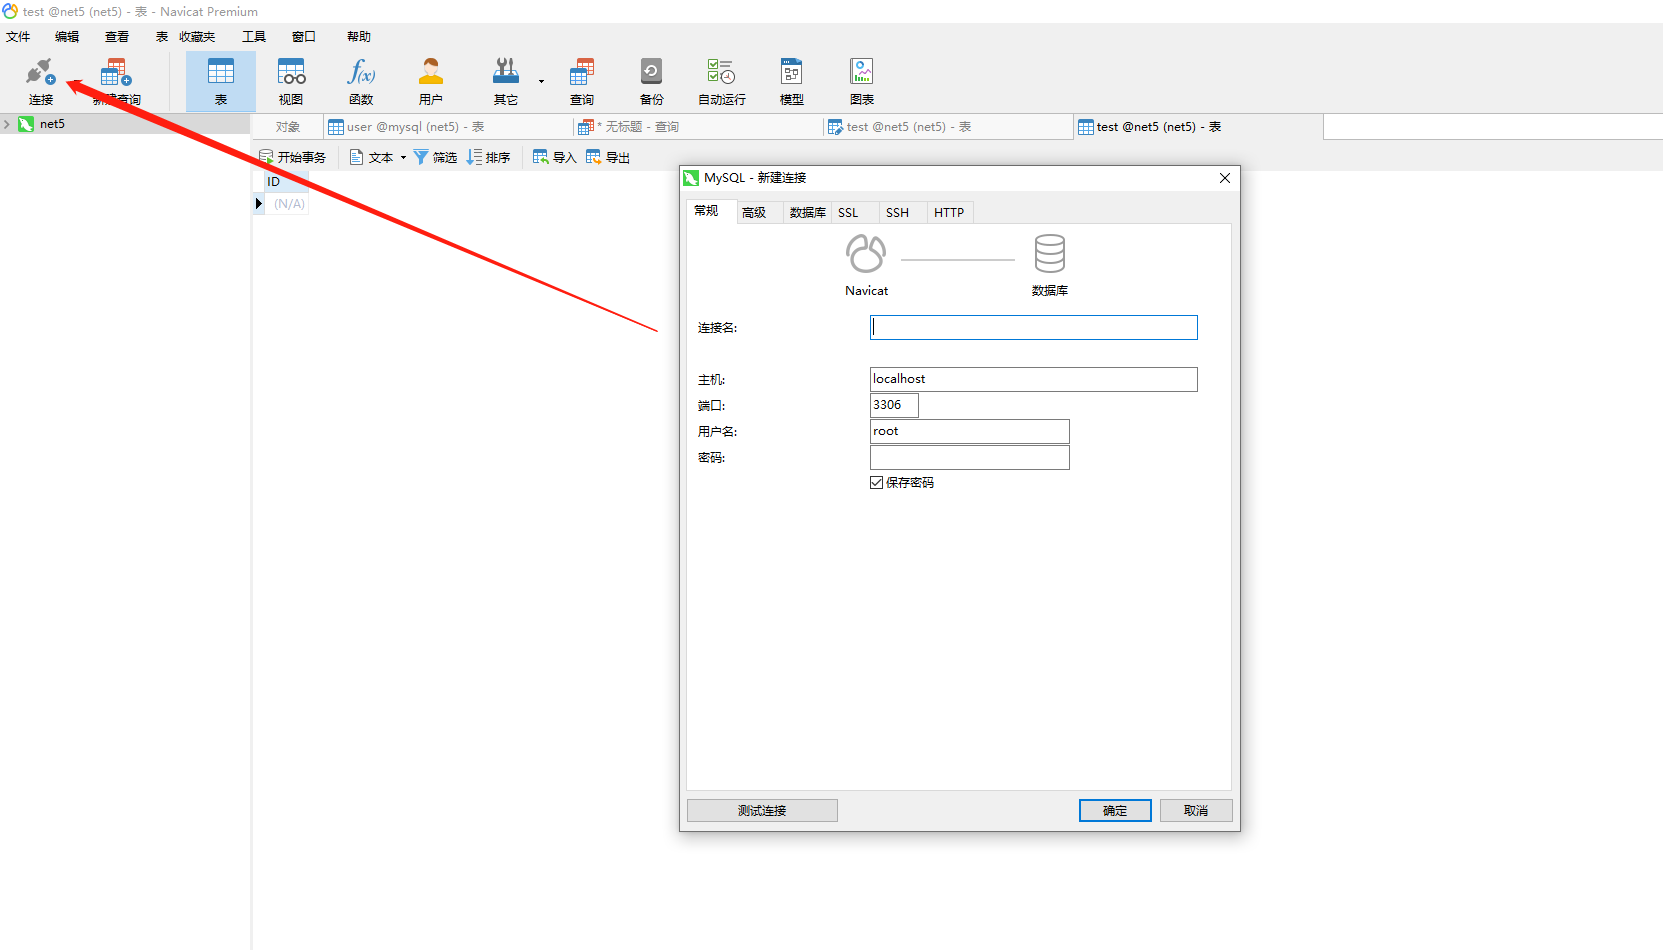Open the 工具 menu
Image resolution: width=1663 pixels, height=950 pixels.
coord(254,37)
